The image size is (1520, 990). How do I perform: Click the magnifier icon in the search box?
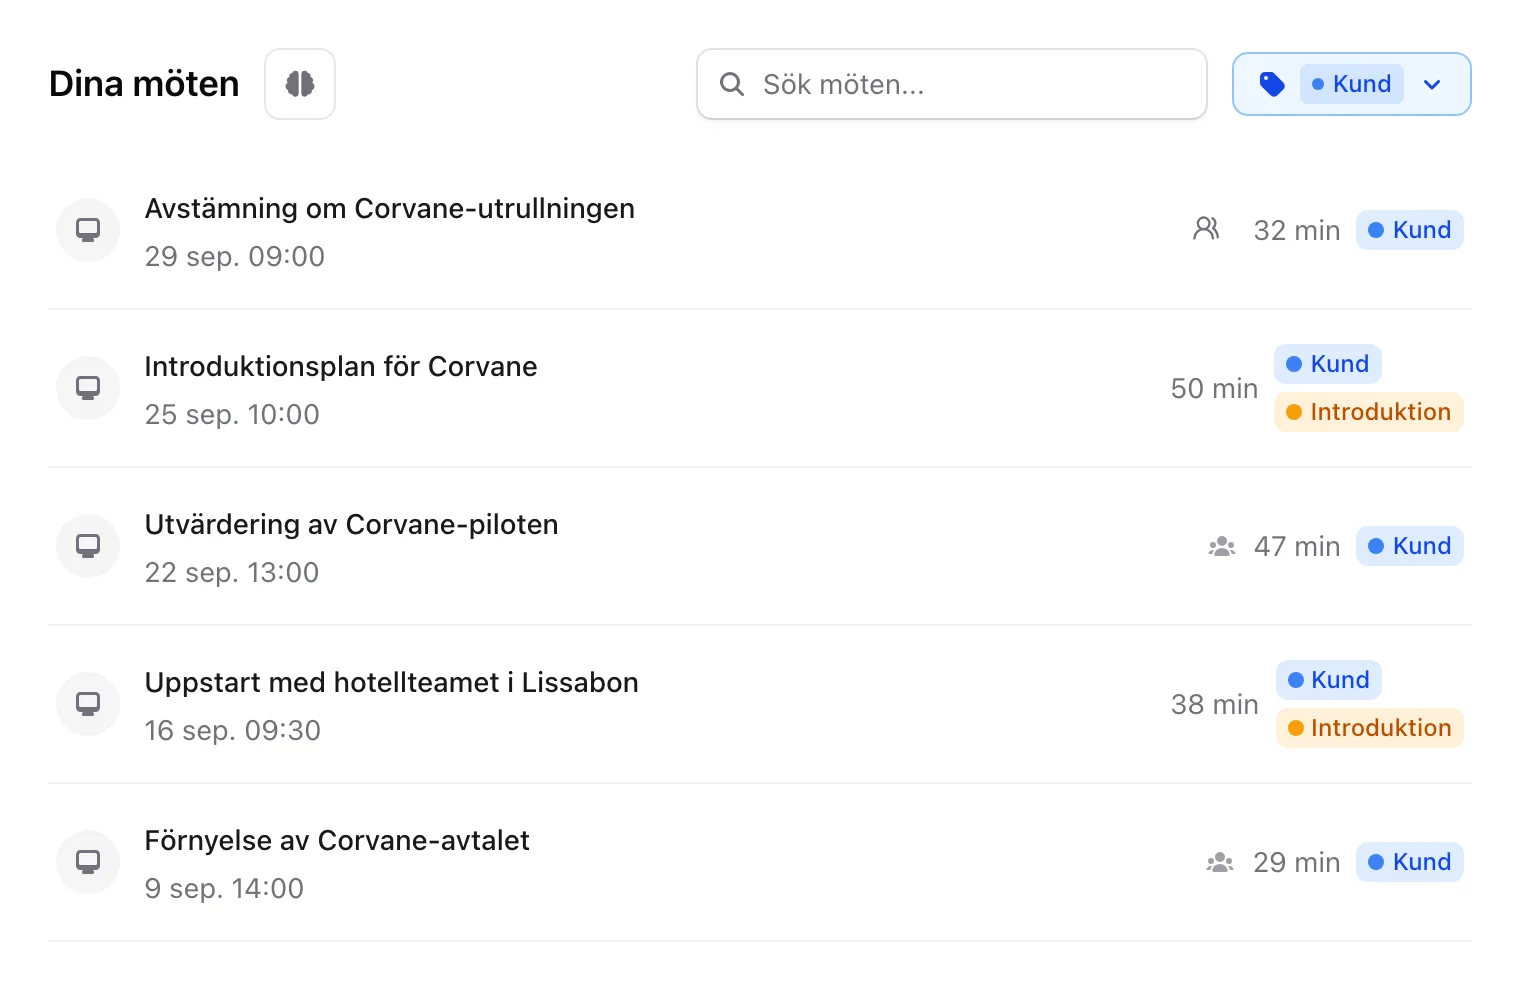(x=732, y=84)
